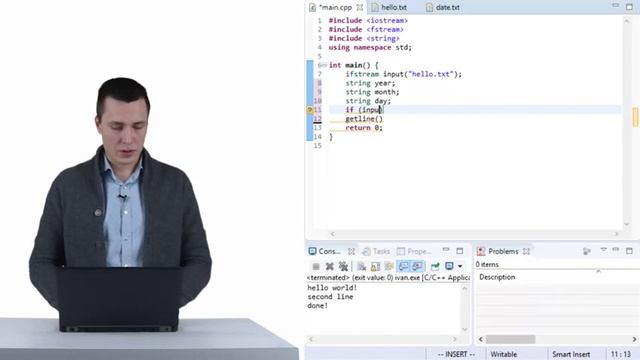Maximize the editor area

[x=629, y=7]
